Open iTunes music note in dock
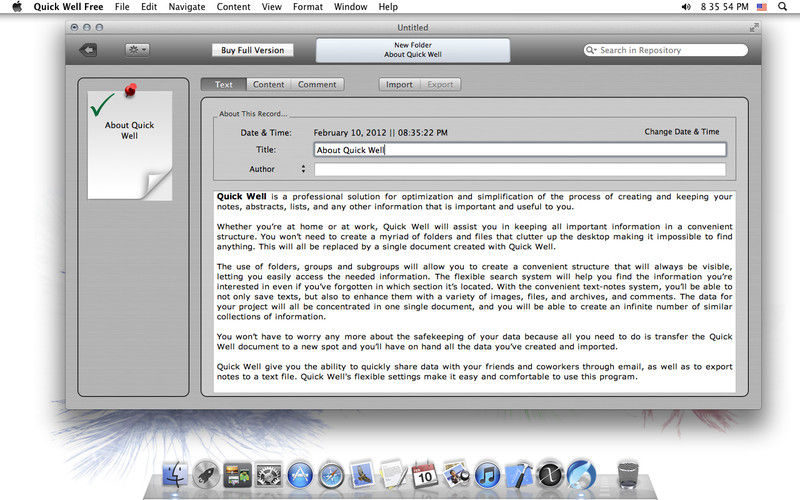The height and width of the screenshot is (500, 800). 487,475
